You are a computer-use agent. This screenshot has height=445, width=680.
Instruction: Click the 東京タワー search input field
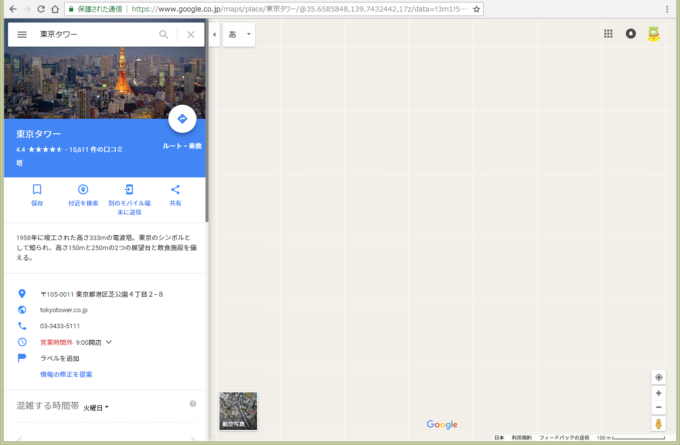coord(95,34)
